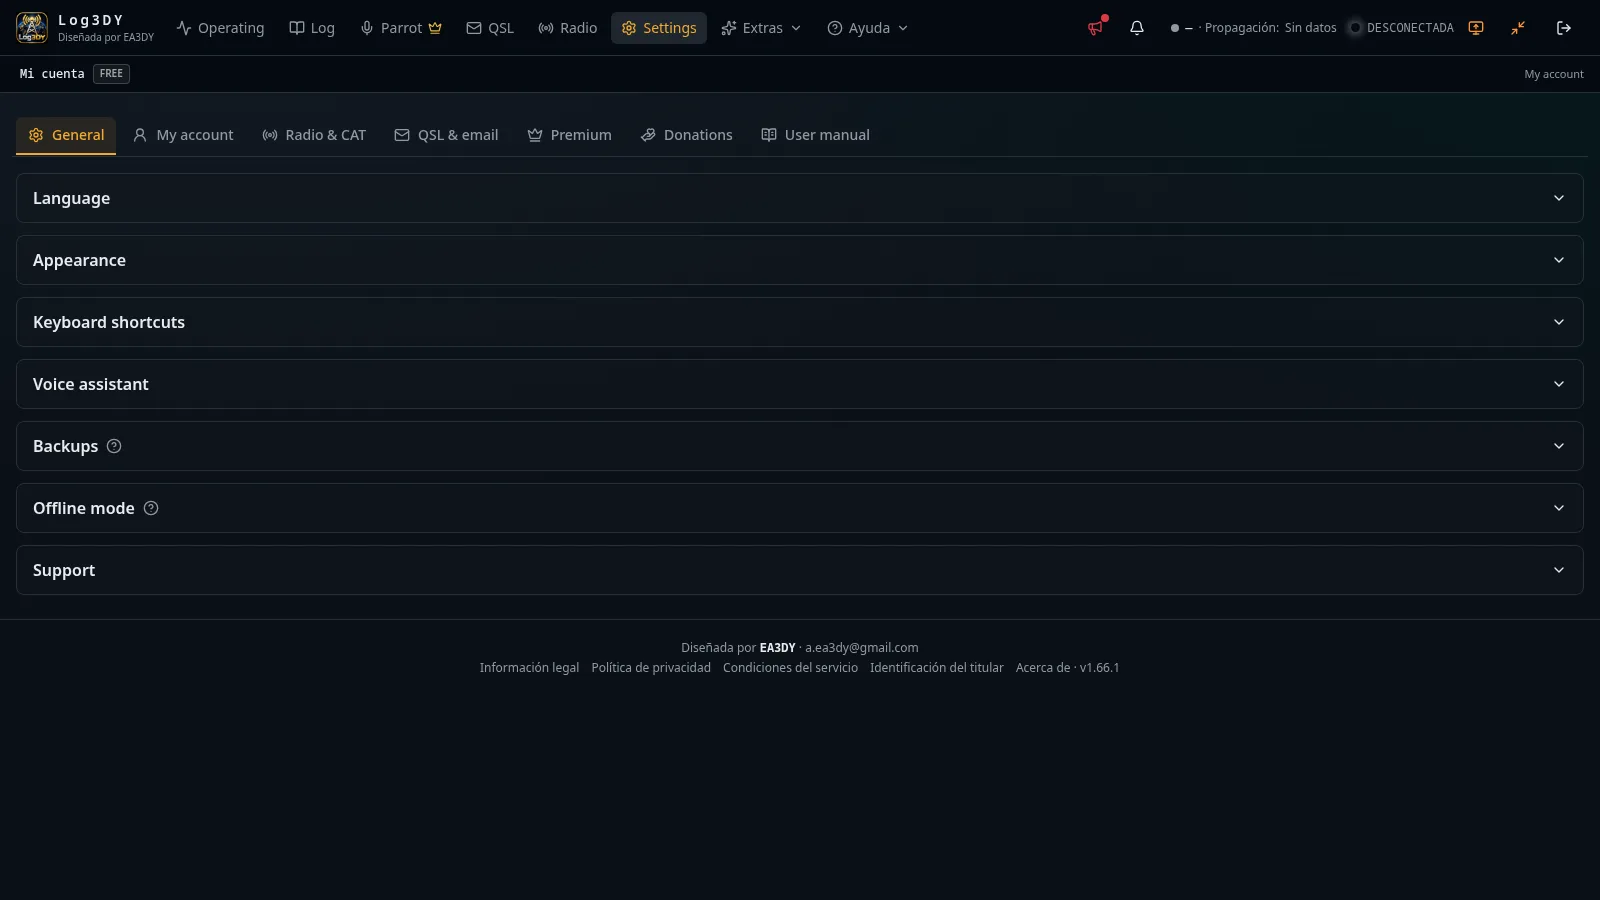Click the Acerca de version link
Screen dimensions: 1600x900
pyautogui.click(x=1068, y=668)
